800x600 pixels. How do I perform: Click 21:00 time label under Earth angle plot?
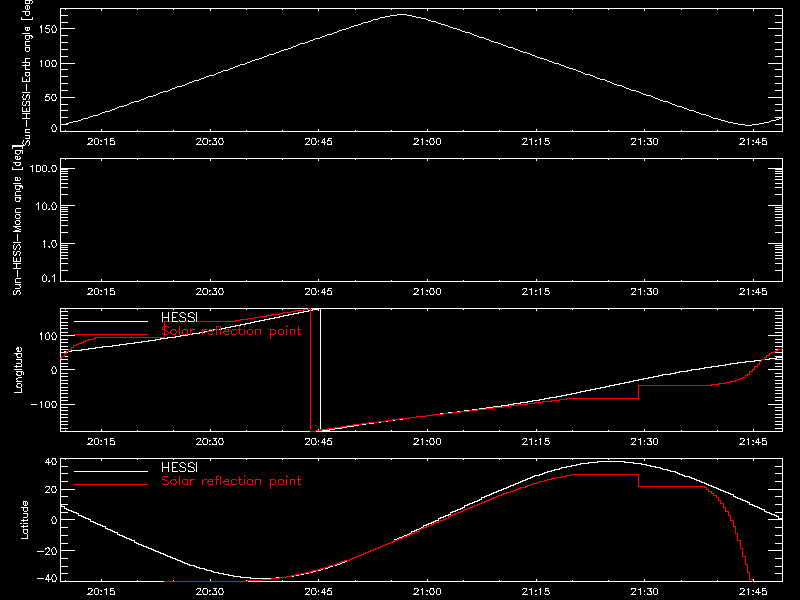pyautogui.click(x=427, y=141)
